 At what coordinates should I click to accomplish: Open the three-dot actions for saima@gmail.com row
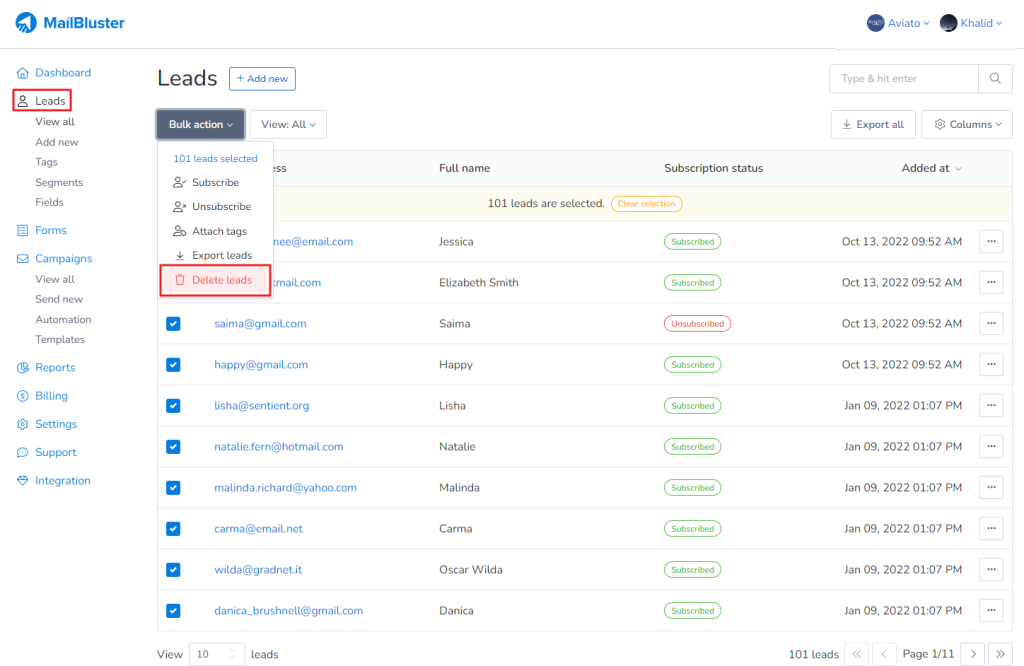point(990,323)
